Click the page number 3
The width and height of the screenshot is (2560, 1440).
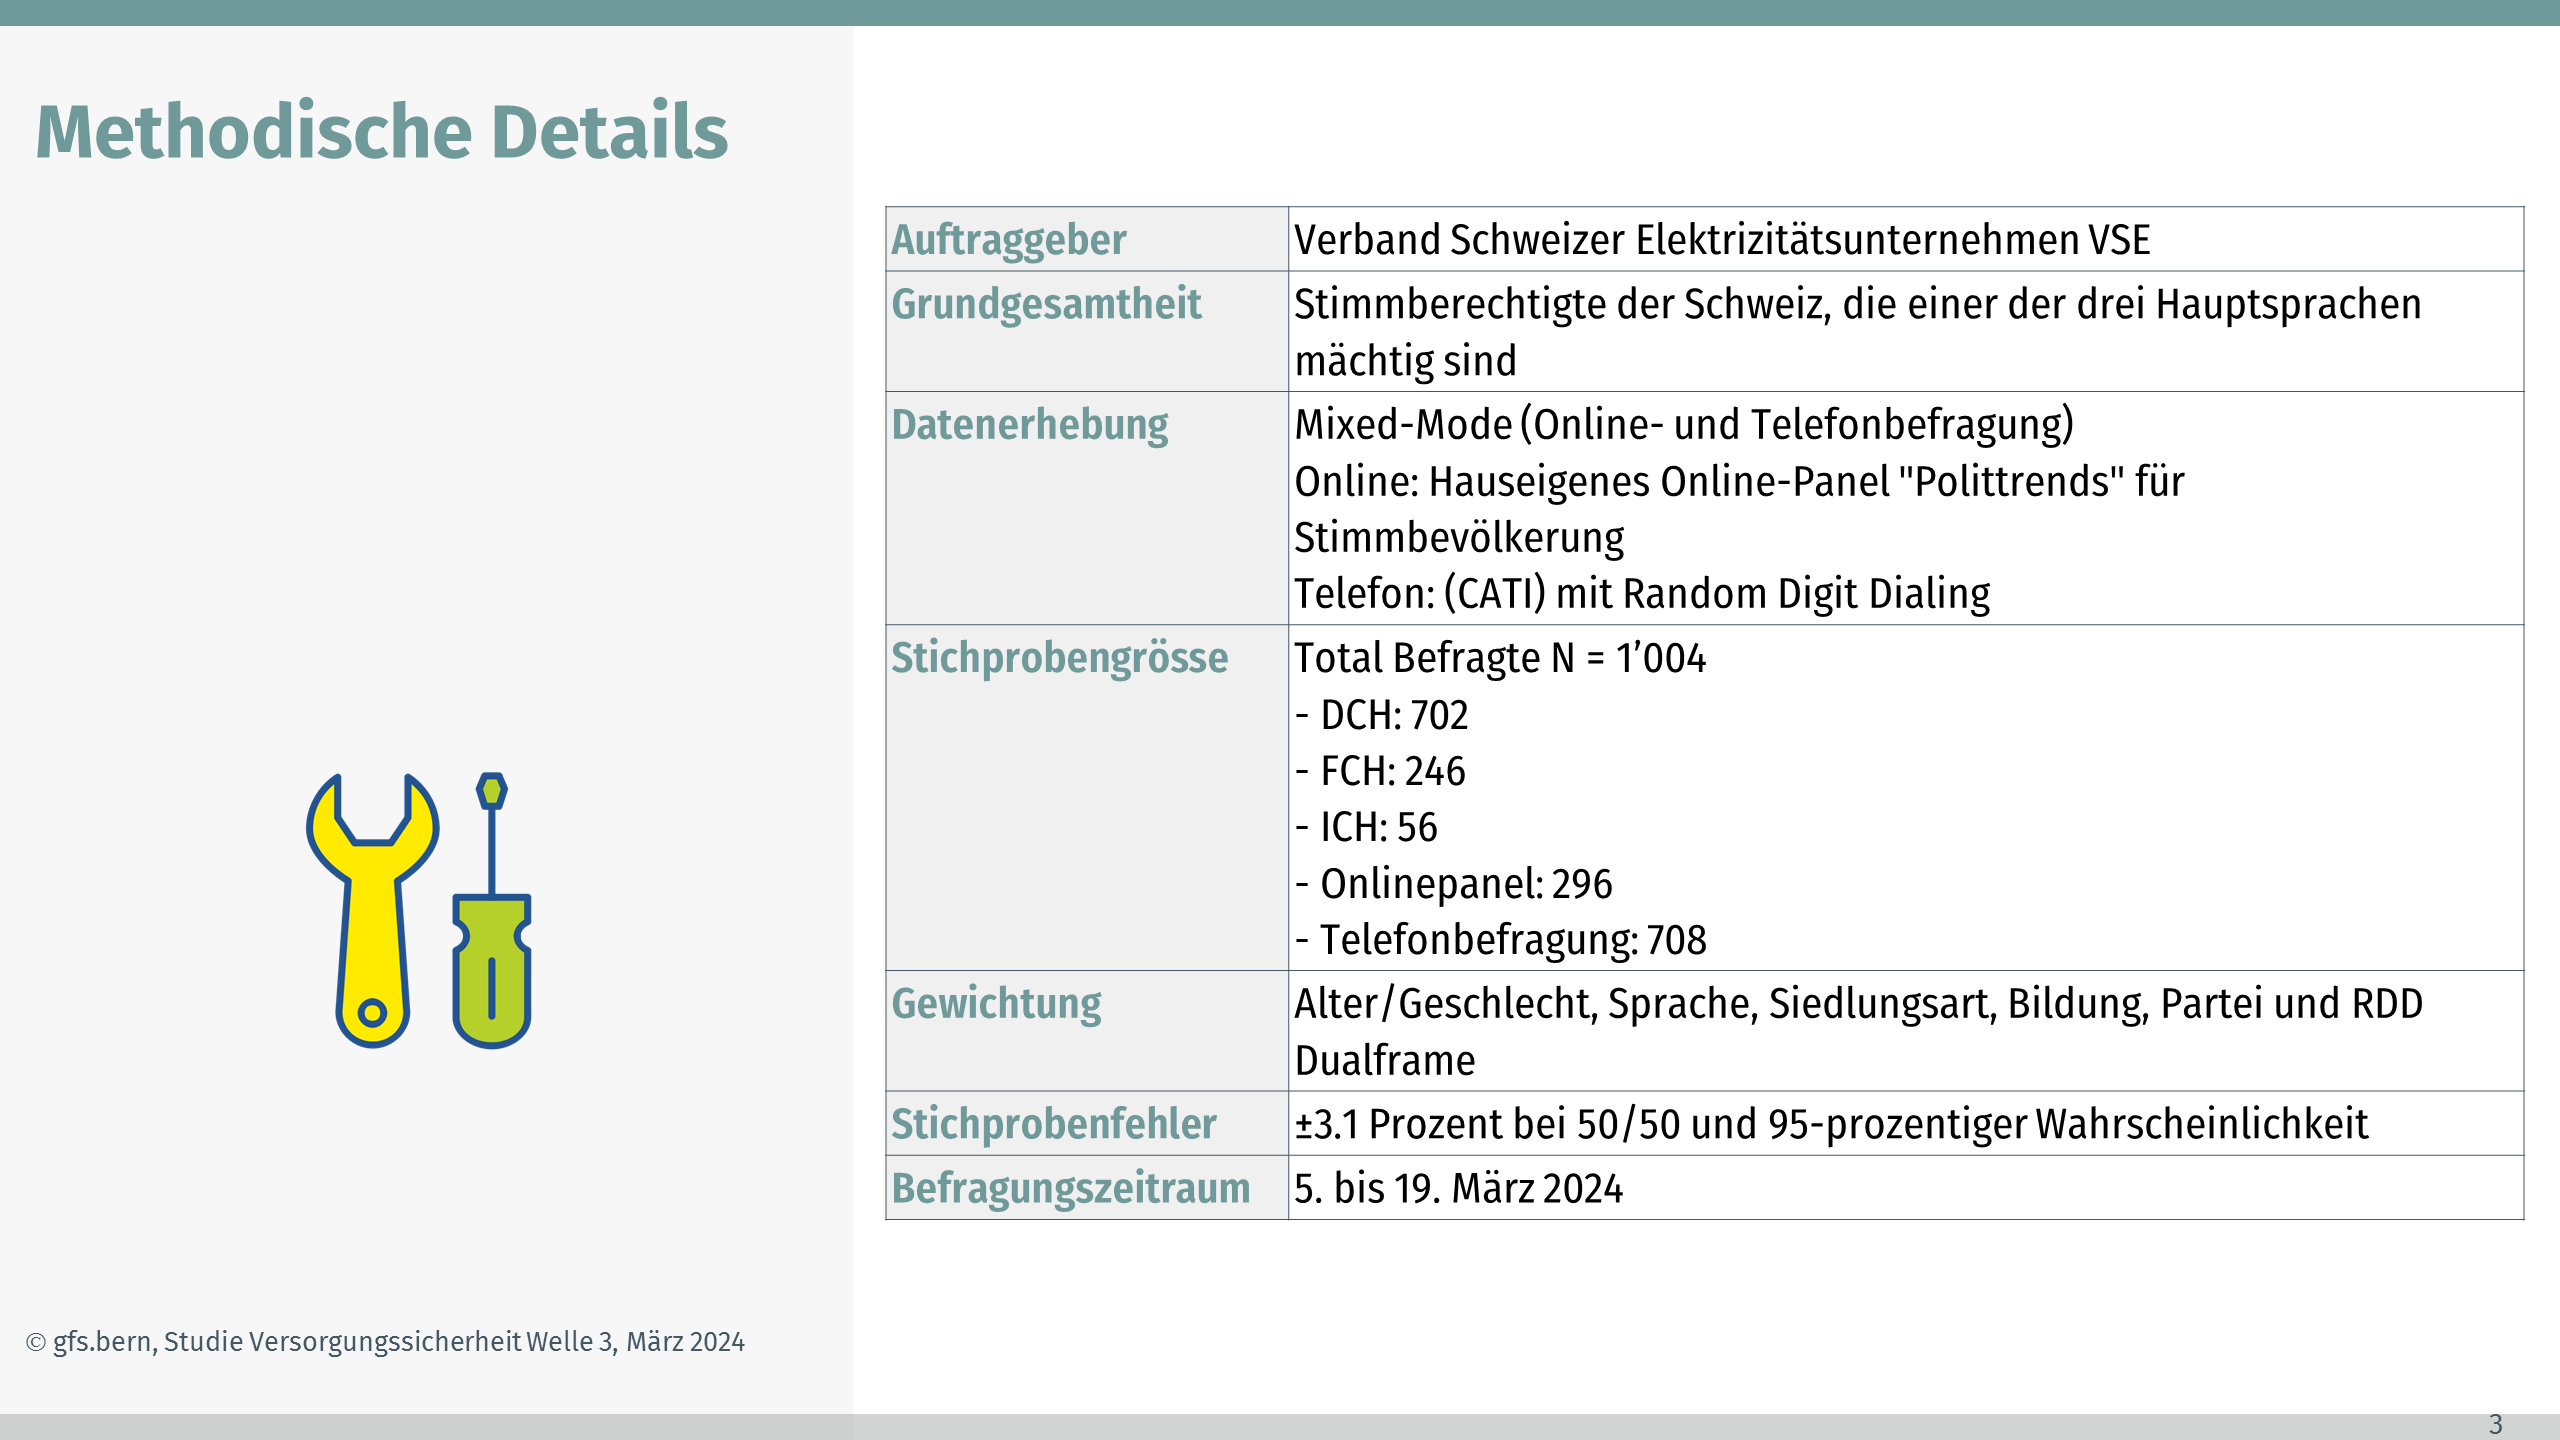[2495, 1424]
